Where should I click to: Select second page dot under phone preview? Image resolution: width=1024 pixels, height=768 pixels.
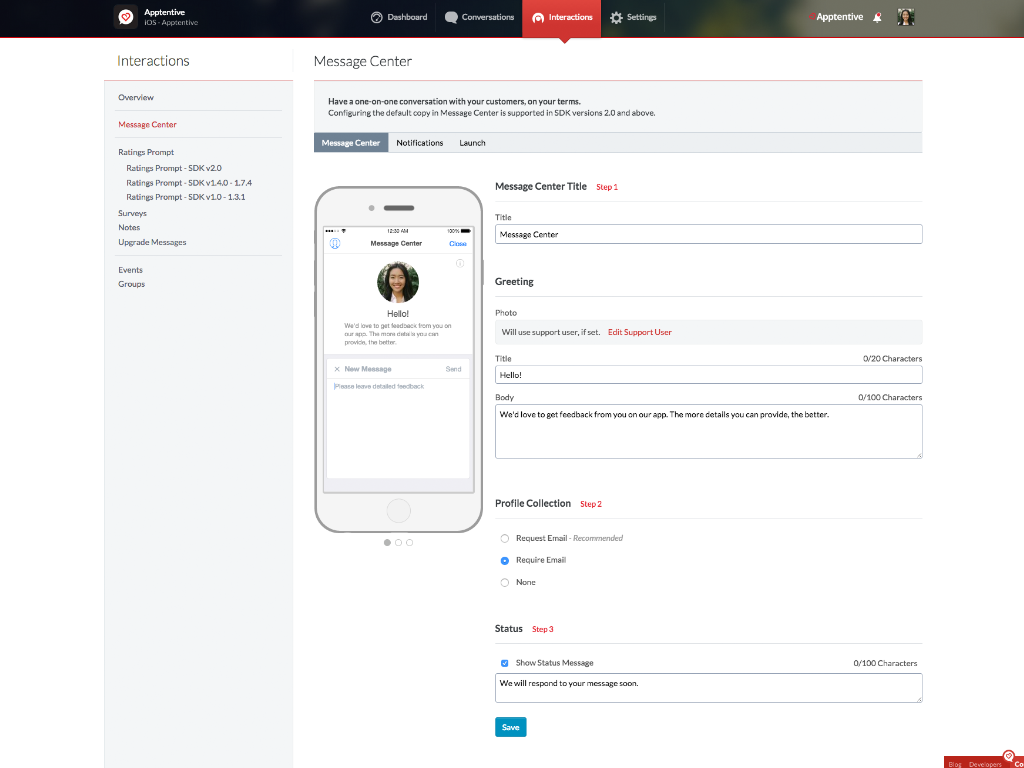pos(398,542)
